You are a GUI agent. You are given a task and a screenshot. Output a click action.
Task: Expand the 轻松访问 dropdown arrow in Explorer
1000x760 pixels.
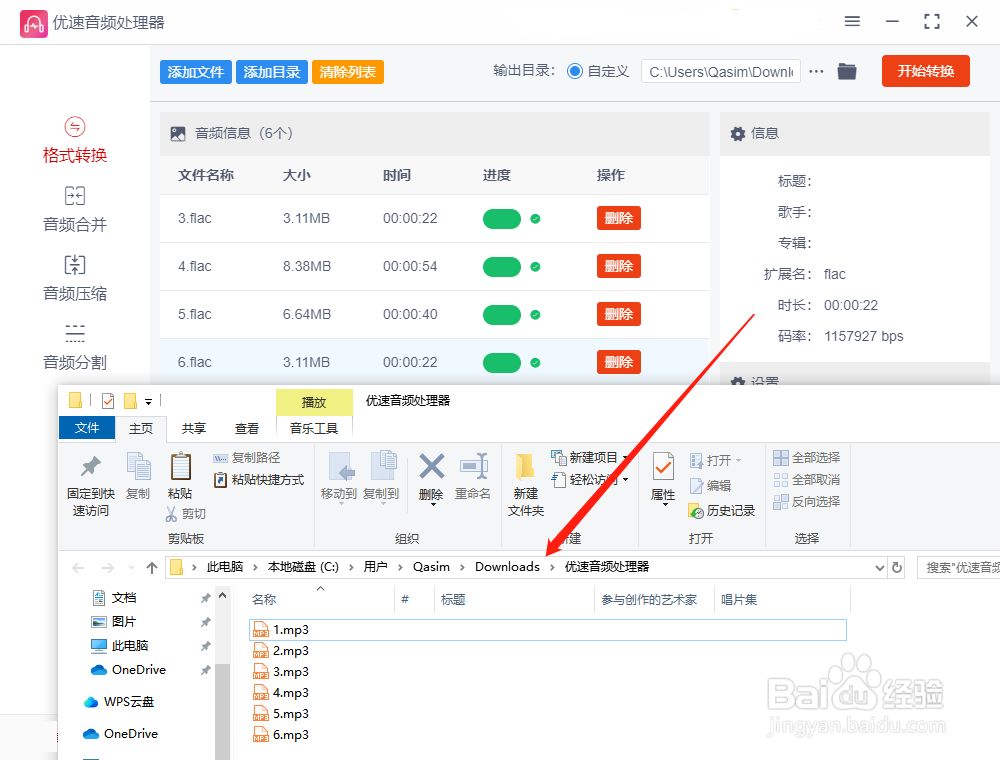point(626,479)
